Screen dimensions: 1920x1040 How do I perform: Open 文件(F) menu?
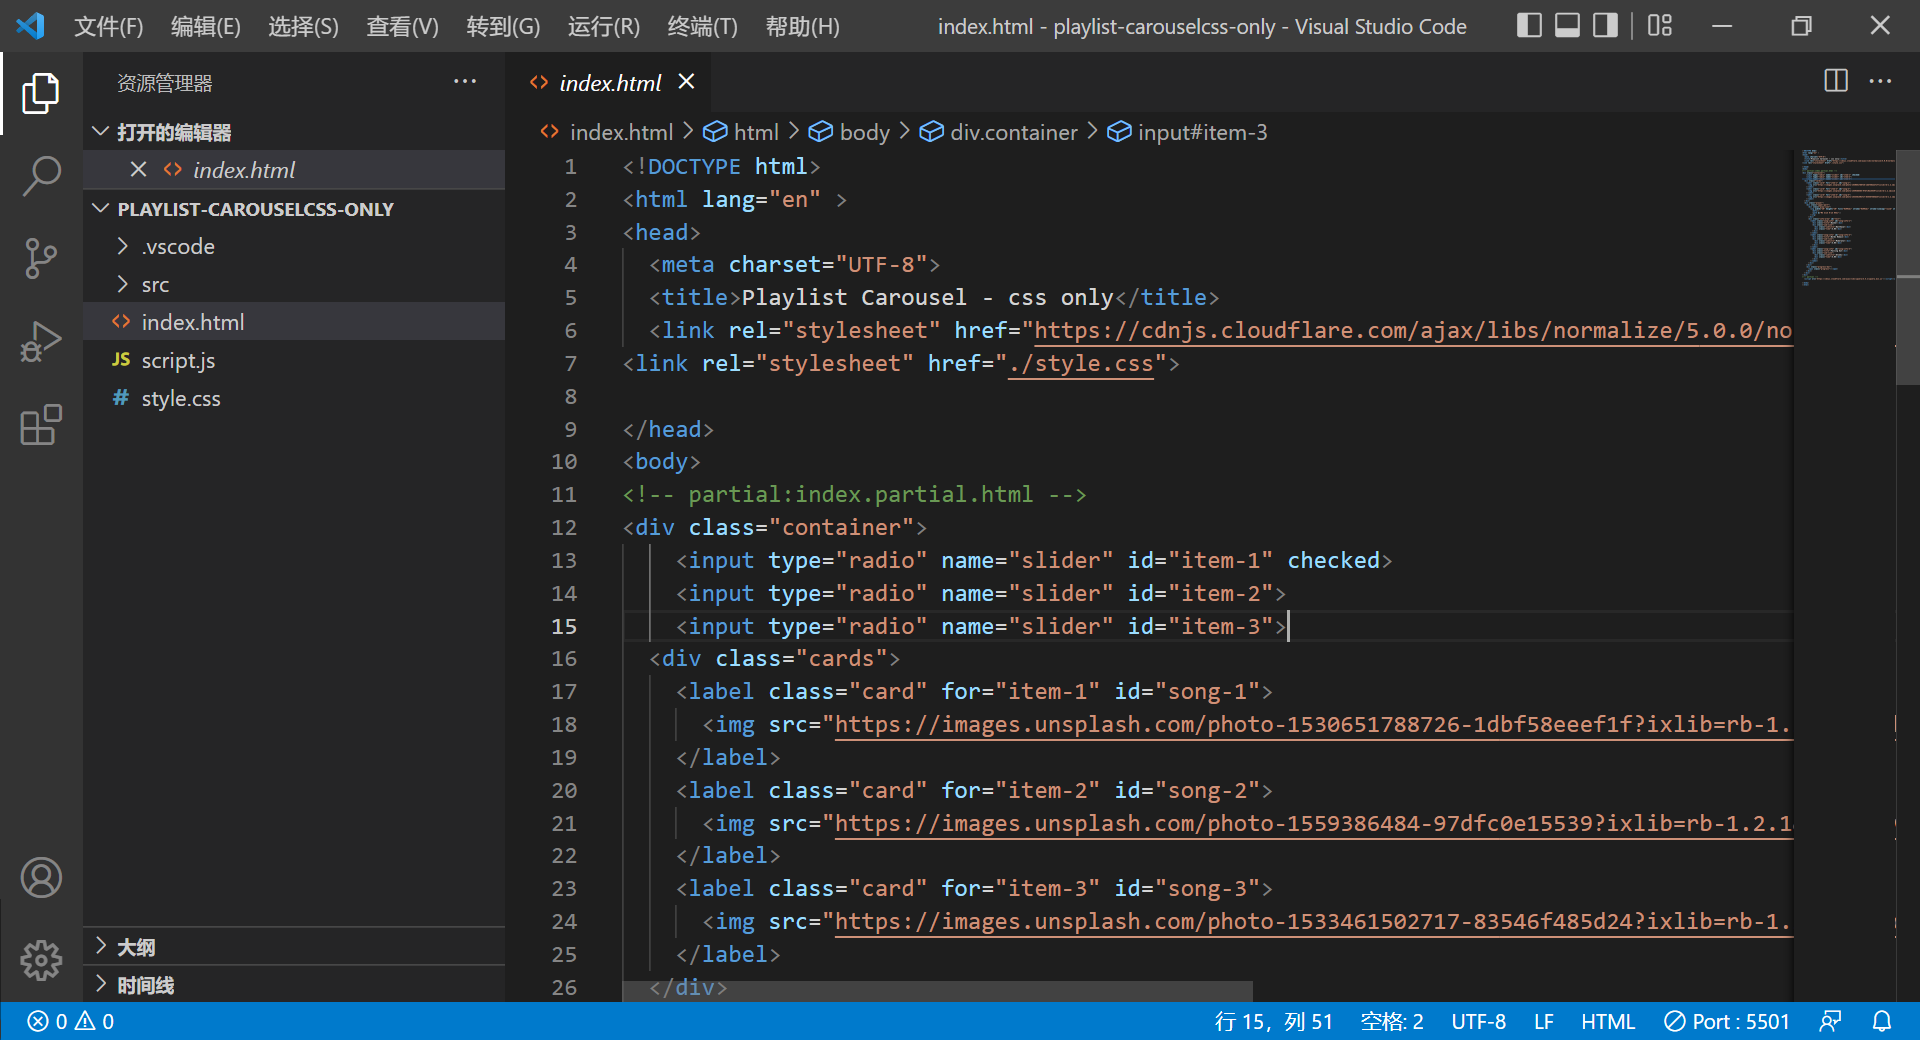pos(108,27)
